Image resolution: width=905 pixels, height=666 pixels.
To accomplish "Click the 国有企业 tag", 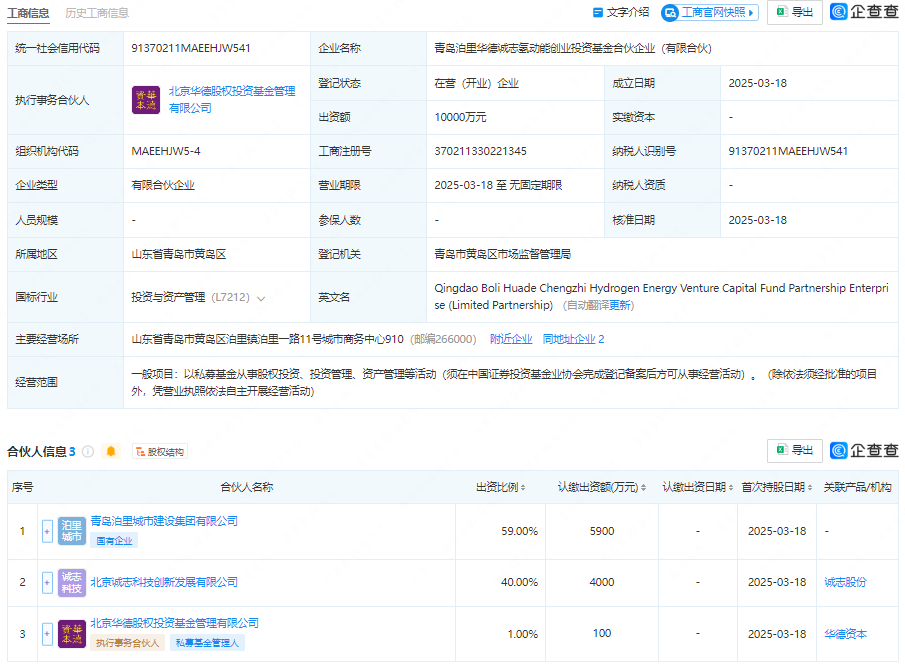I will coord(114,541).
